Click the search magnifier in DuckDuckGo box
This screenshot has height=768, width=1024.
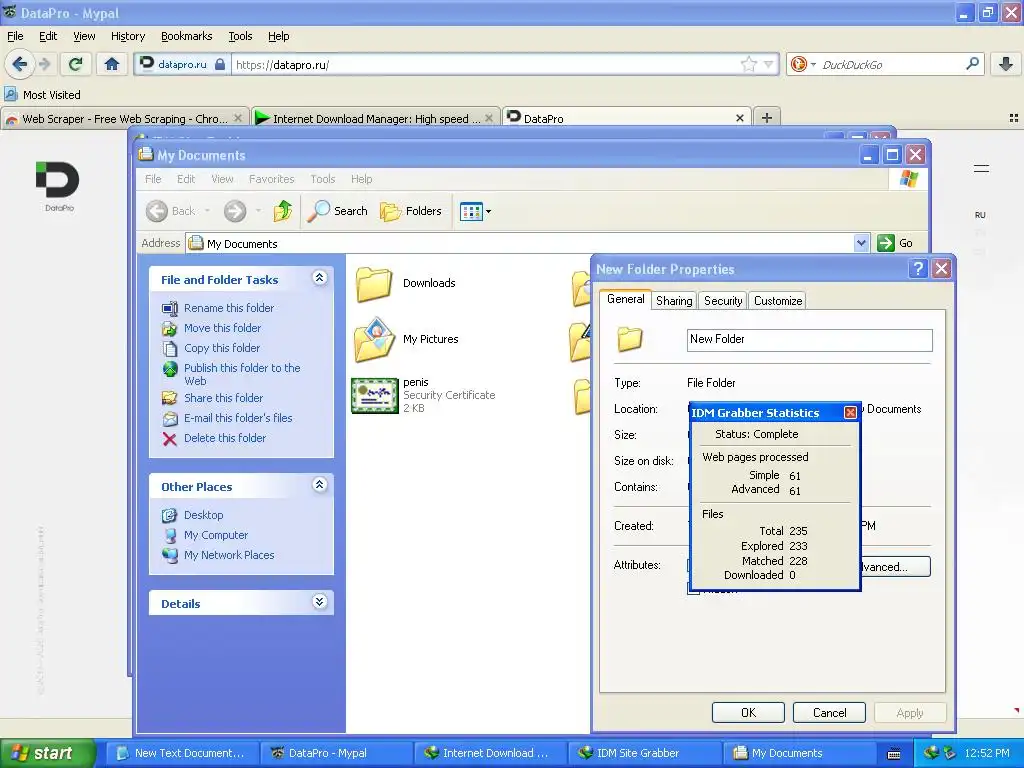point(972,64)
